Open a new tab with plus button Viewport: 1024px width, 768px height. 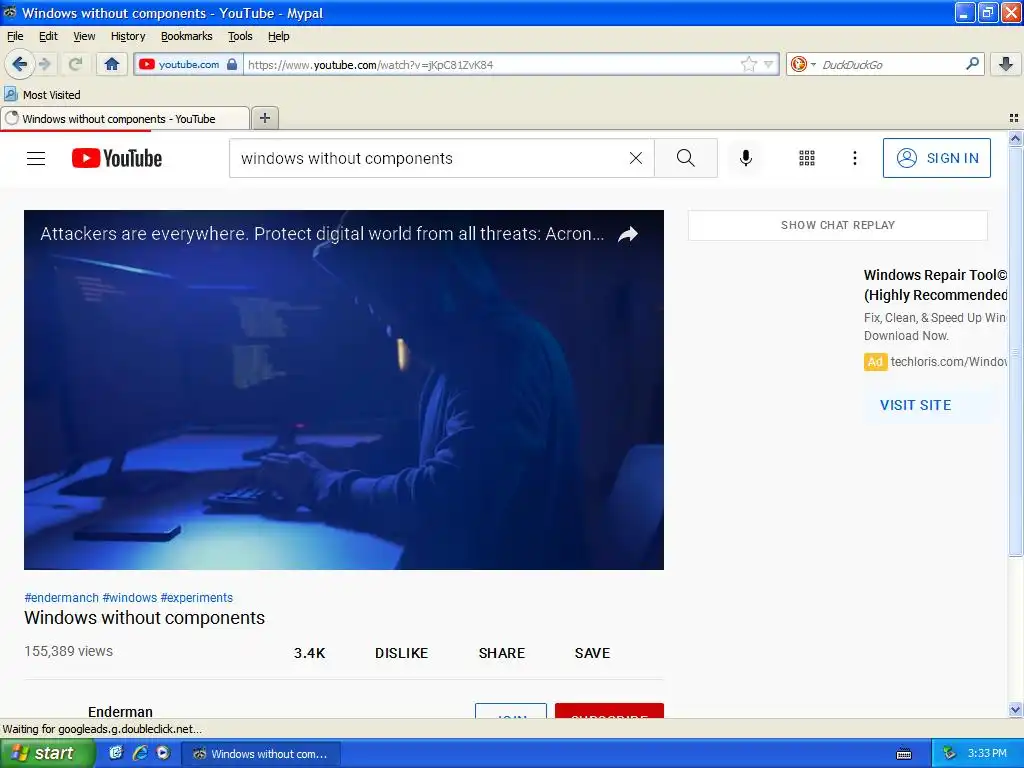(x=264, y=118)
